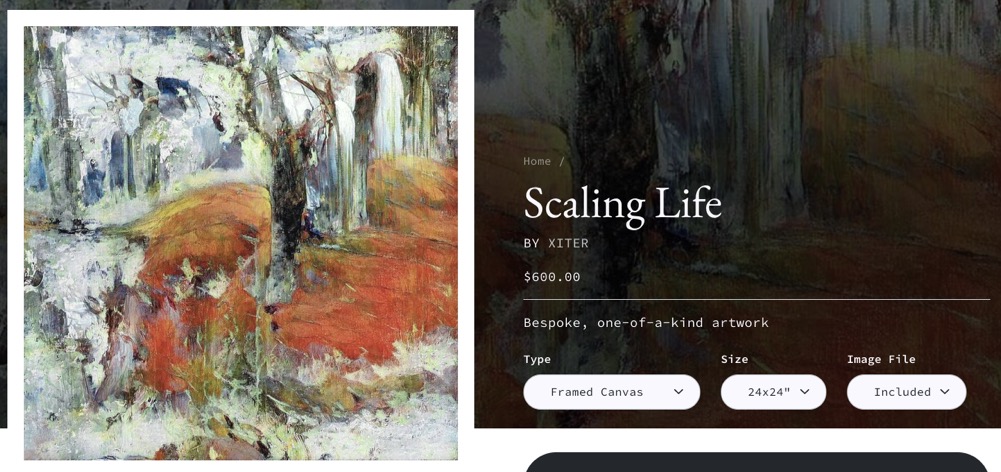The width and height of the screenshot is (1001, 472).
Task: Click the Type field label
Action: (x=537, y=359)
